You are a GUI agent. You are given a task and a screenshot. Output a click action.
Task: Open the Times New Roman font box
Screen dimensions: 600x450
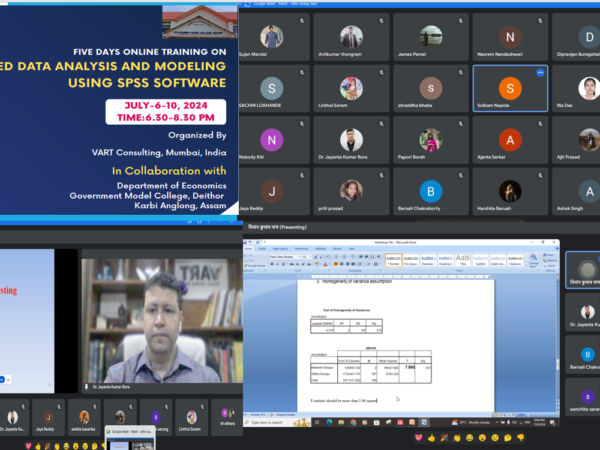tap(285, 257)
